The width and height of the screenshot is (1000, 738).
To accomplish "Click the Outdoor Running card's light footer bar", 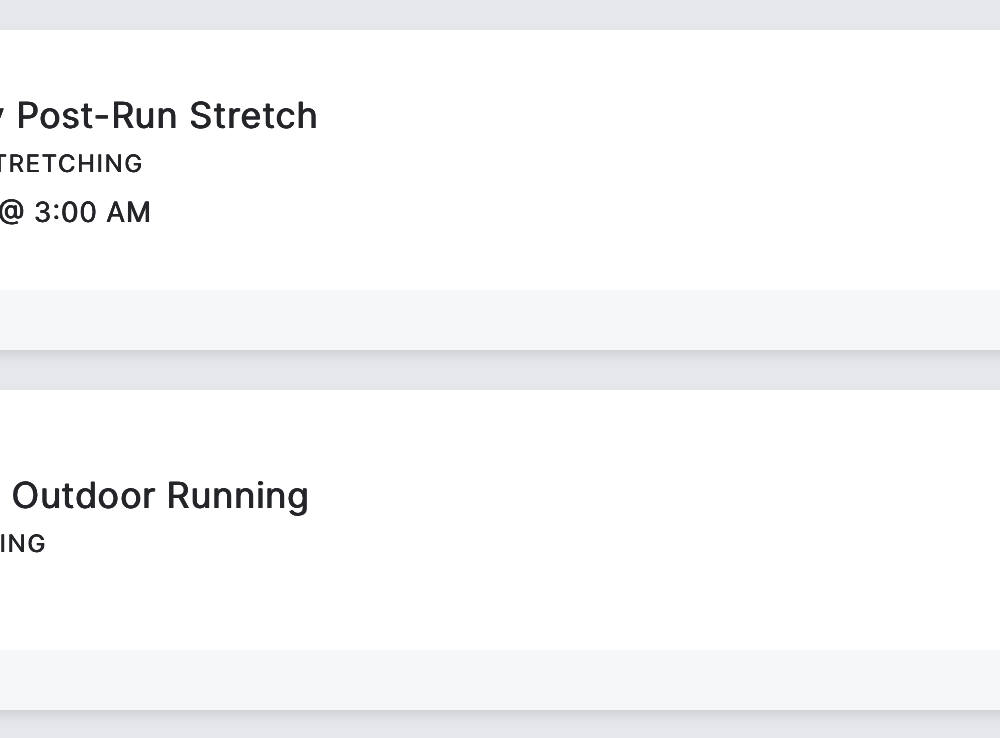I will [x=500, y=680].
